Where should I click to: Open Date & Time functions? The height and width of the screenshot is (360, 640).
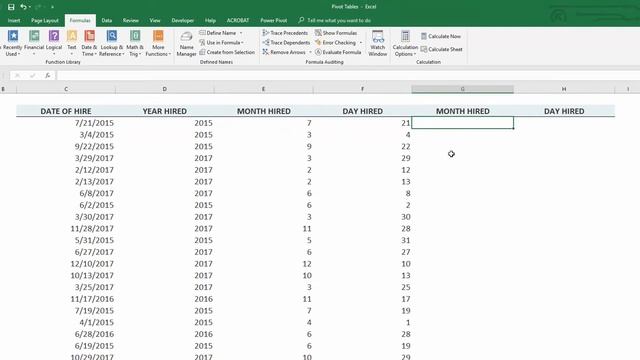[89, 43]
